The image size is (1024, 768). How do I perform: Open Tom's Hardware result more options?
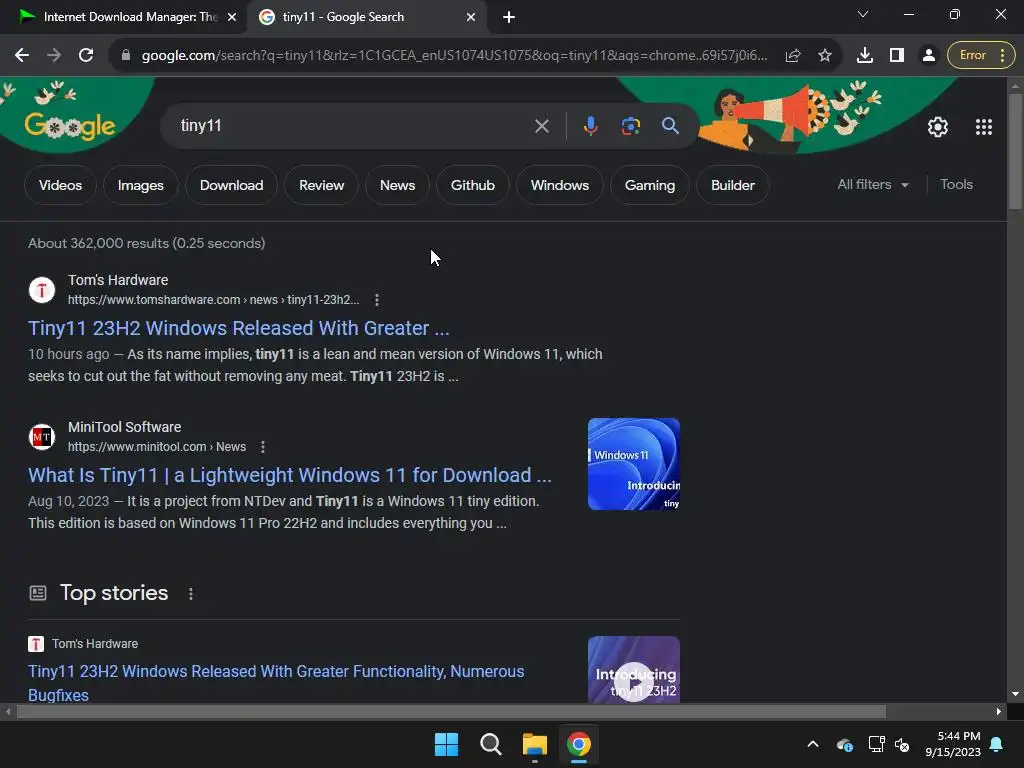pos(377,300)
